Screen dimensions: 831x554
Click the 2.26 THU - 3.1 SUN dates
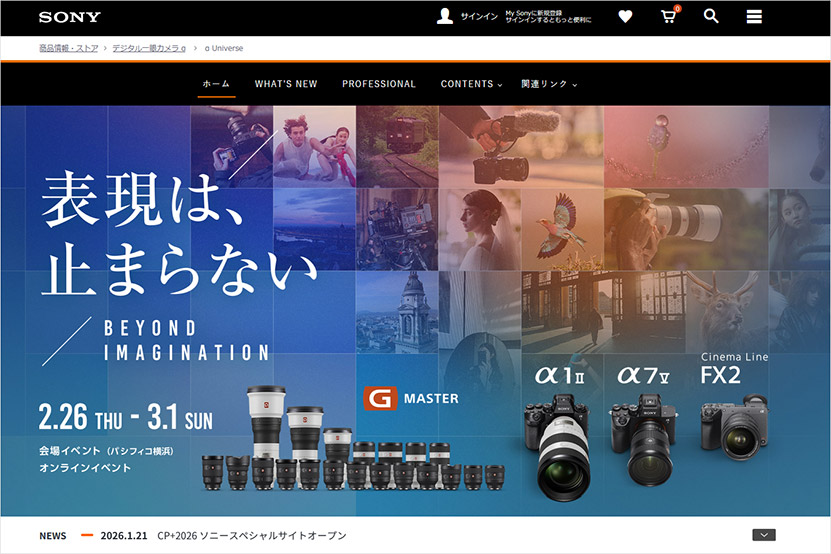pyautogui.click(x=126, y=417)
